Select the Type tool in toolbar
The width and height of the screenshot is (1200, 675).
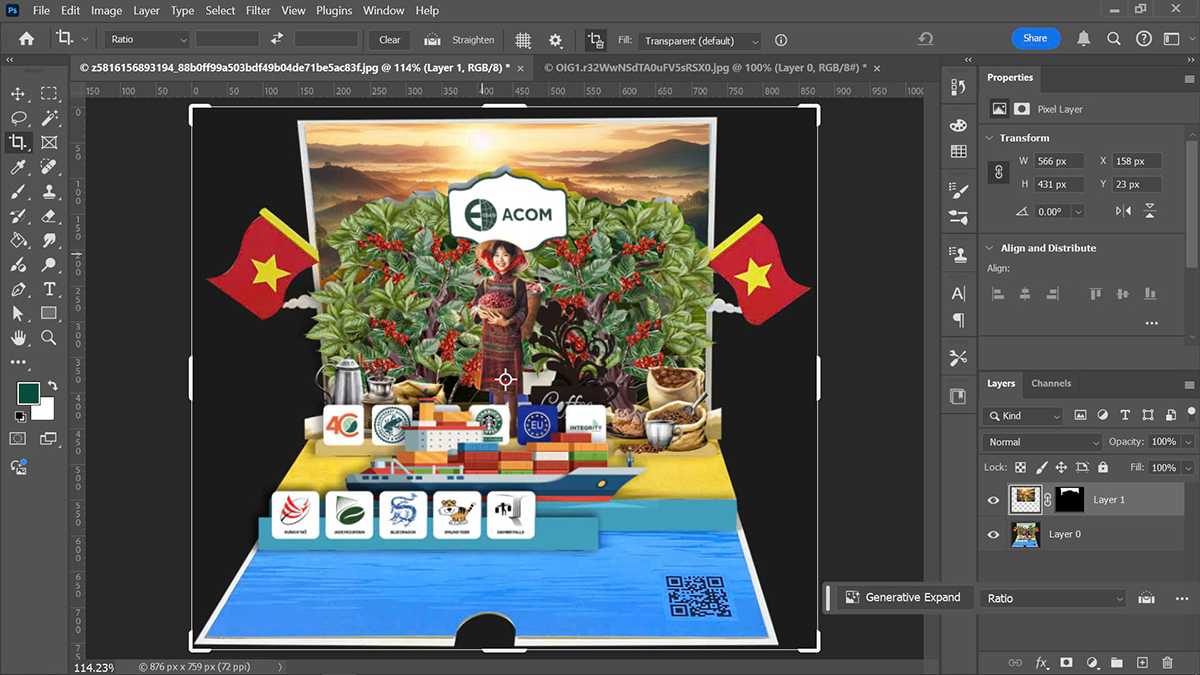(x=49, y=289)
